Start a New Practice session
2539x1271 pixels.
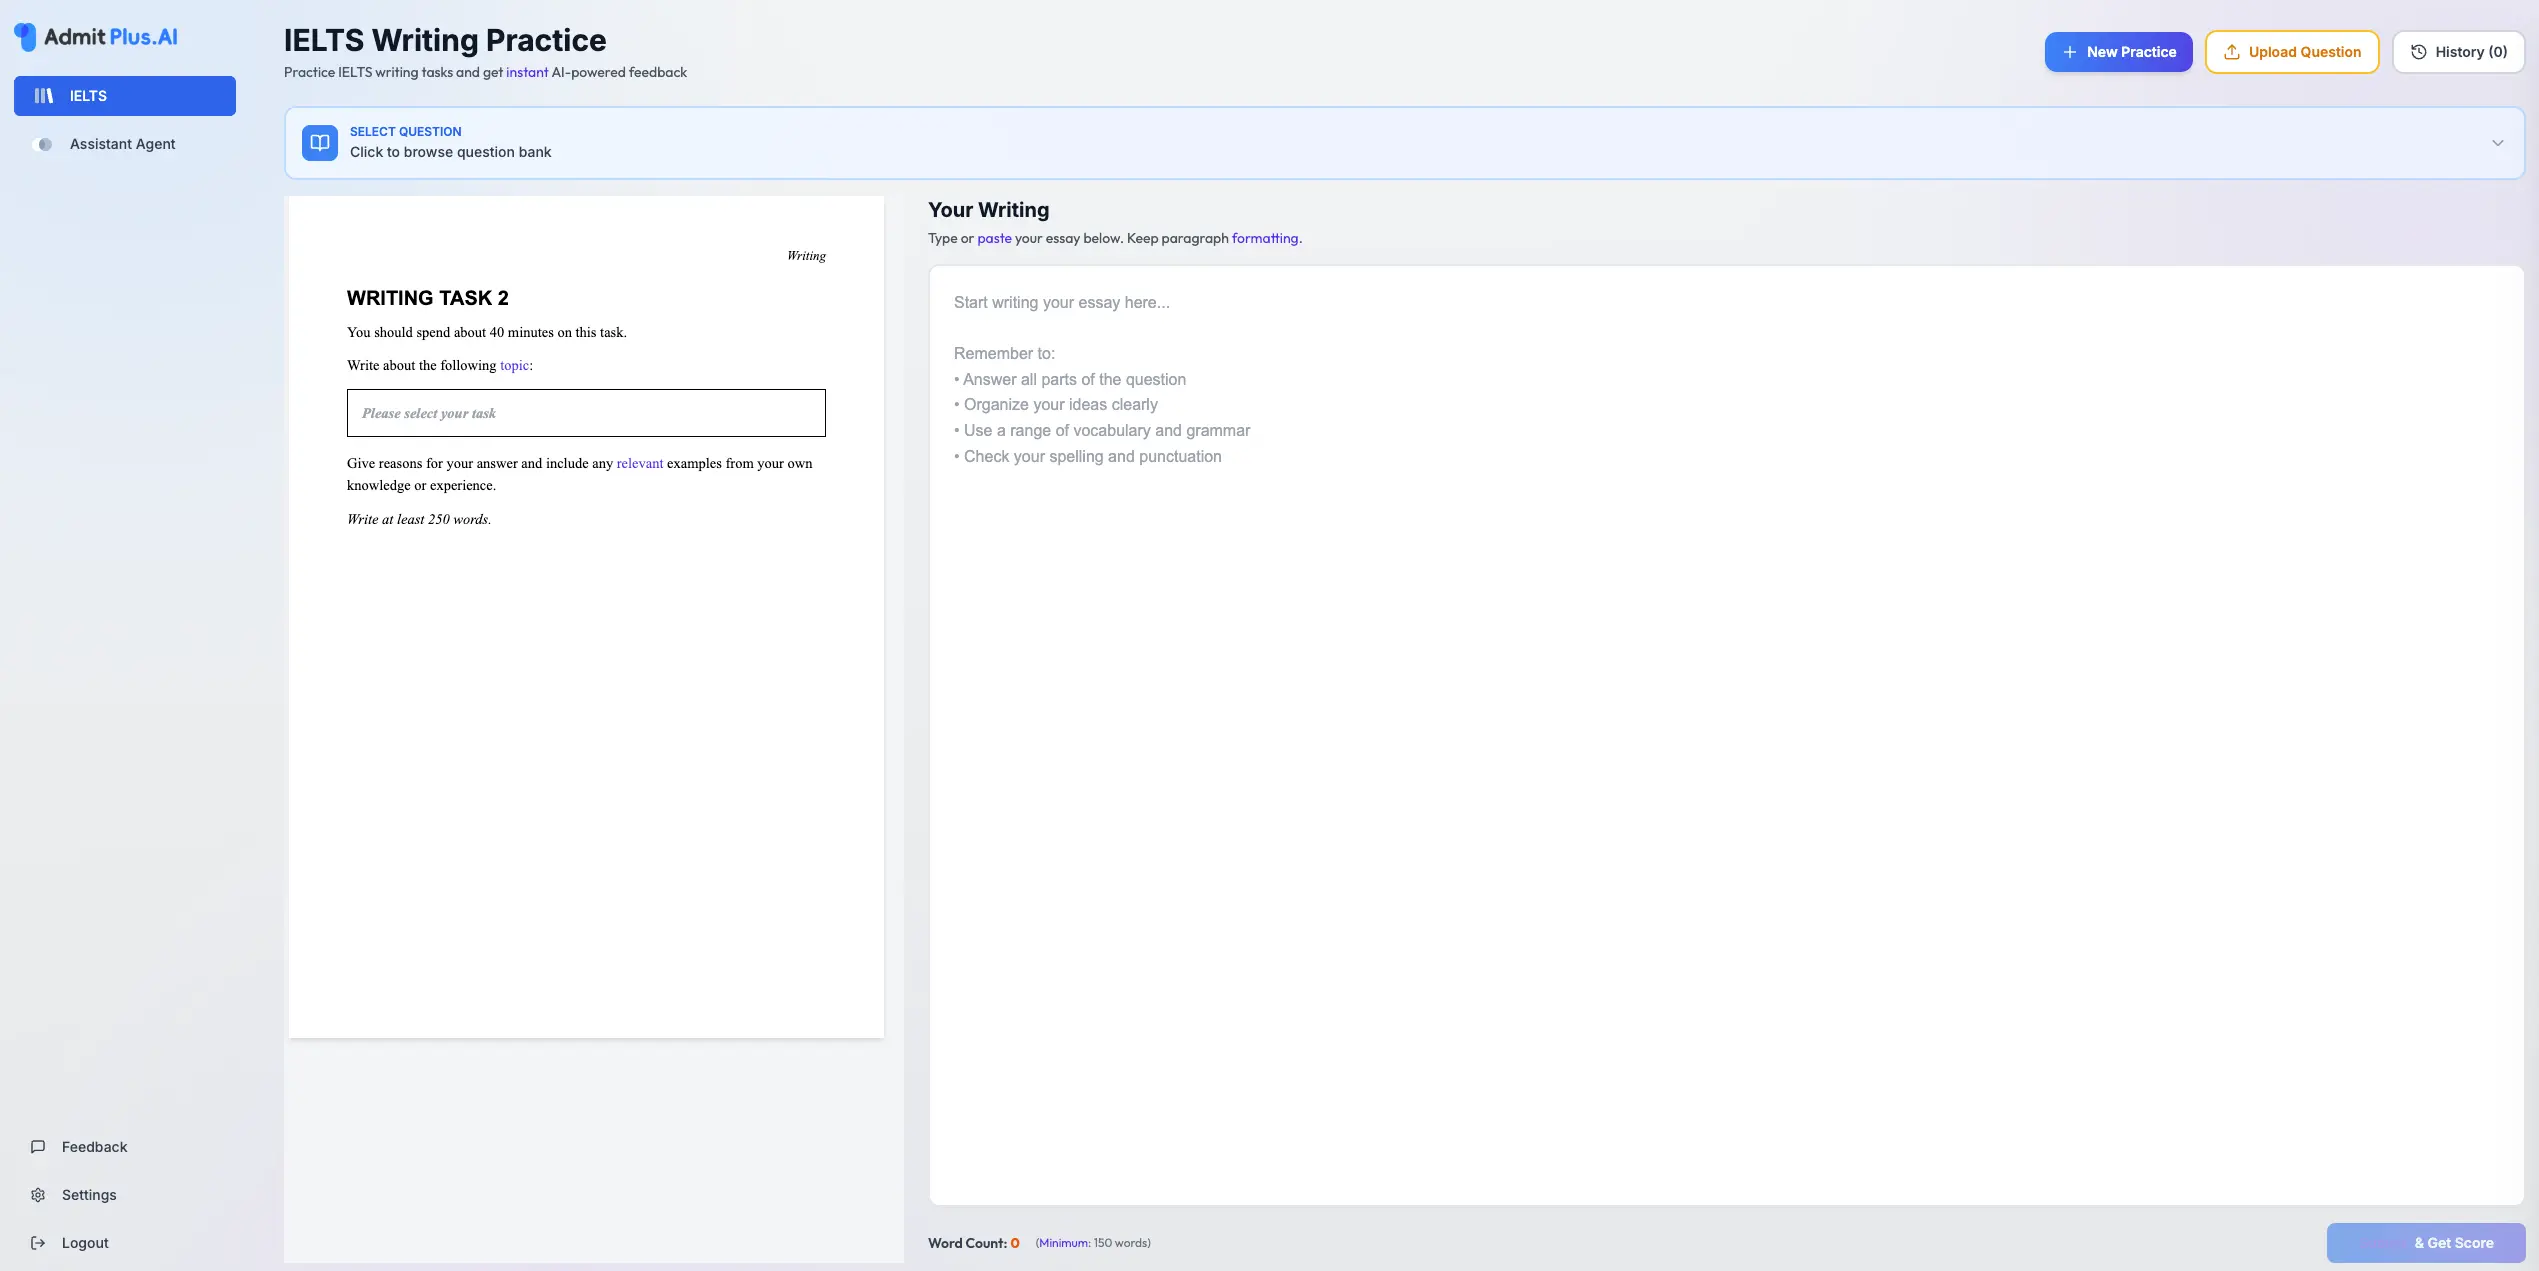[x=2118, y=52]
